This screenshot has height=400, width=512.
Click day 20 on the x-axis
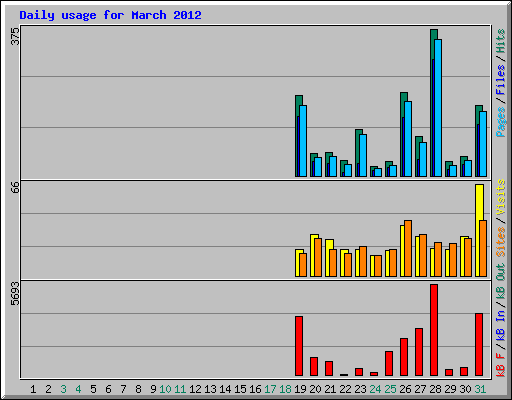pos(315,389)
